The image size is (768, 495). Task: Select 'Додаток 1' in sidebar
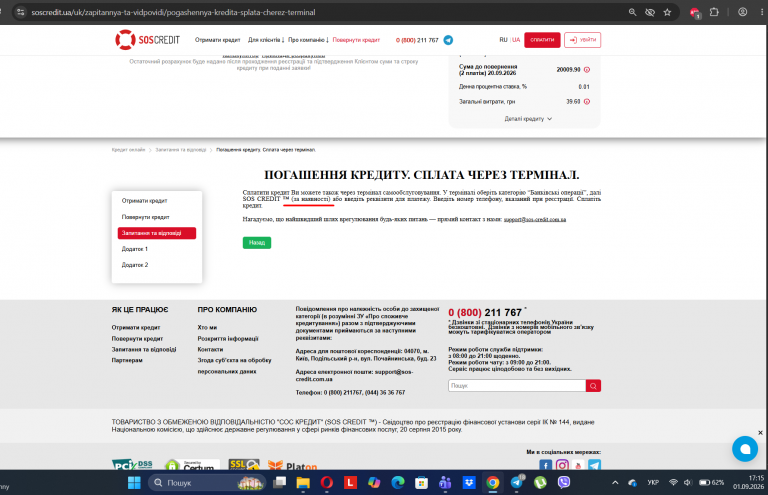click(135, 249)
